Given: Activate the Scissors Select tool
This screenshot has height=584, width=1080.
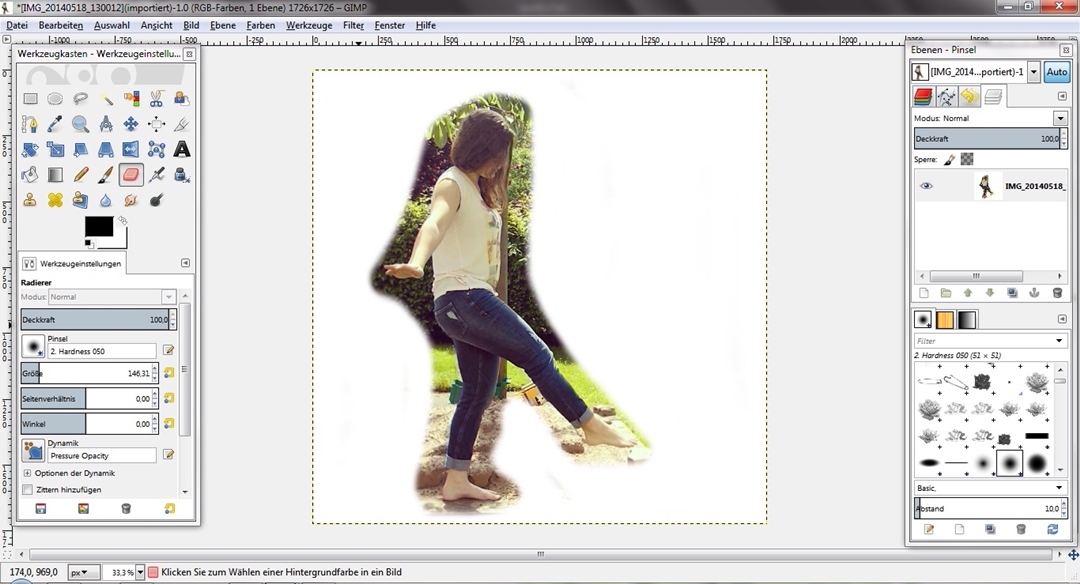Looking at the screenshot, I should pos(156,99).
